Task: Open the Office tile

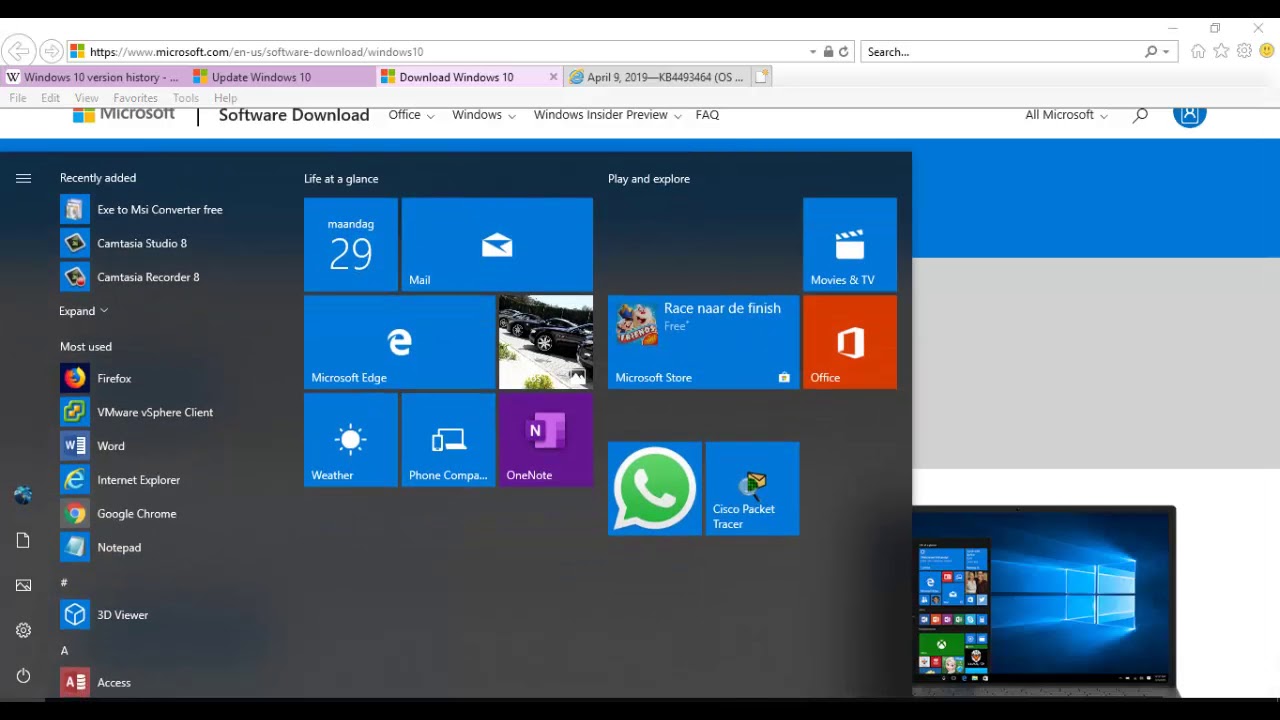Action: (x=850, y=342)
